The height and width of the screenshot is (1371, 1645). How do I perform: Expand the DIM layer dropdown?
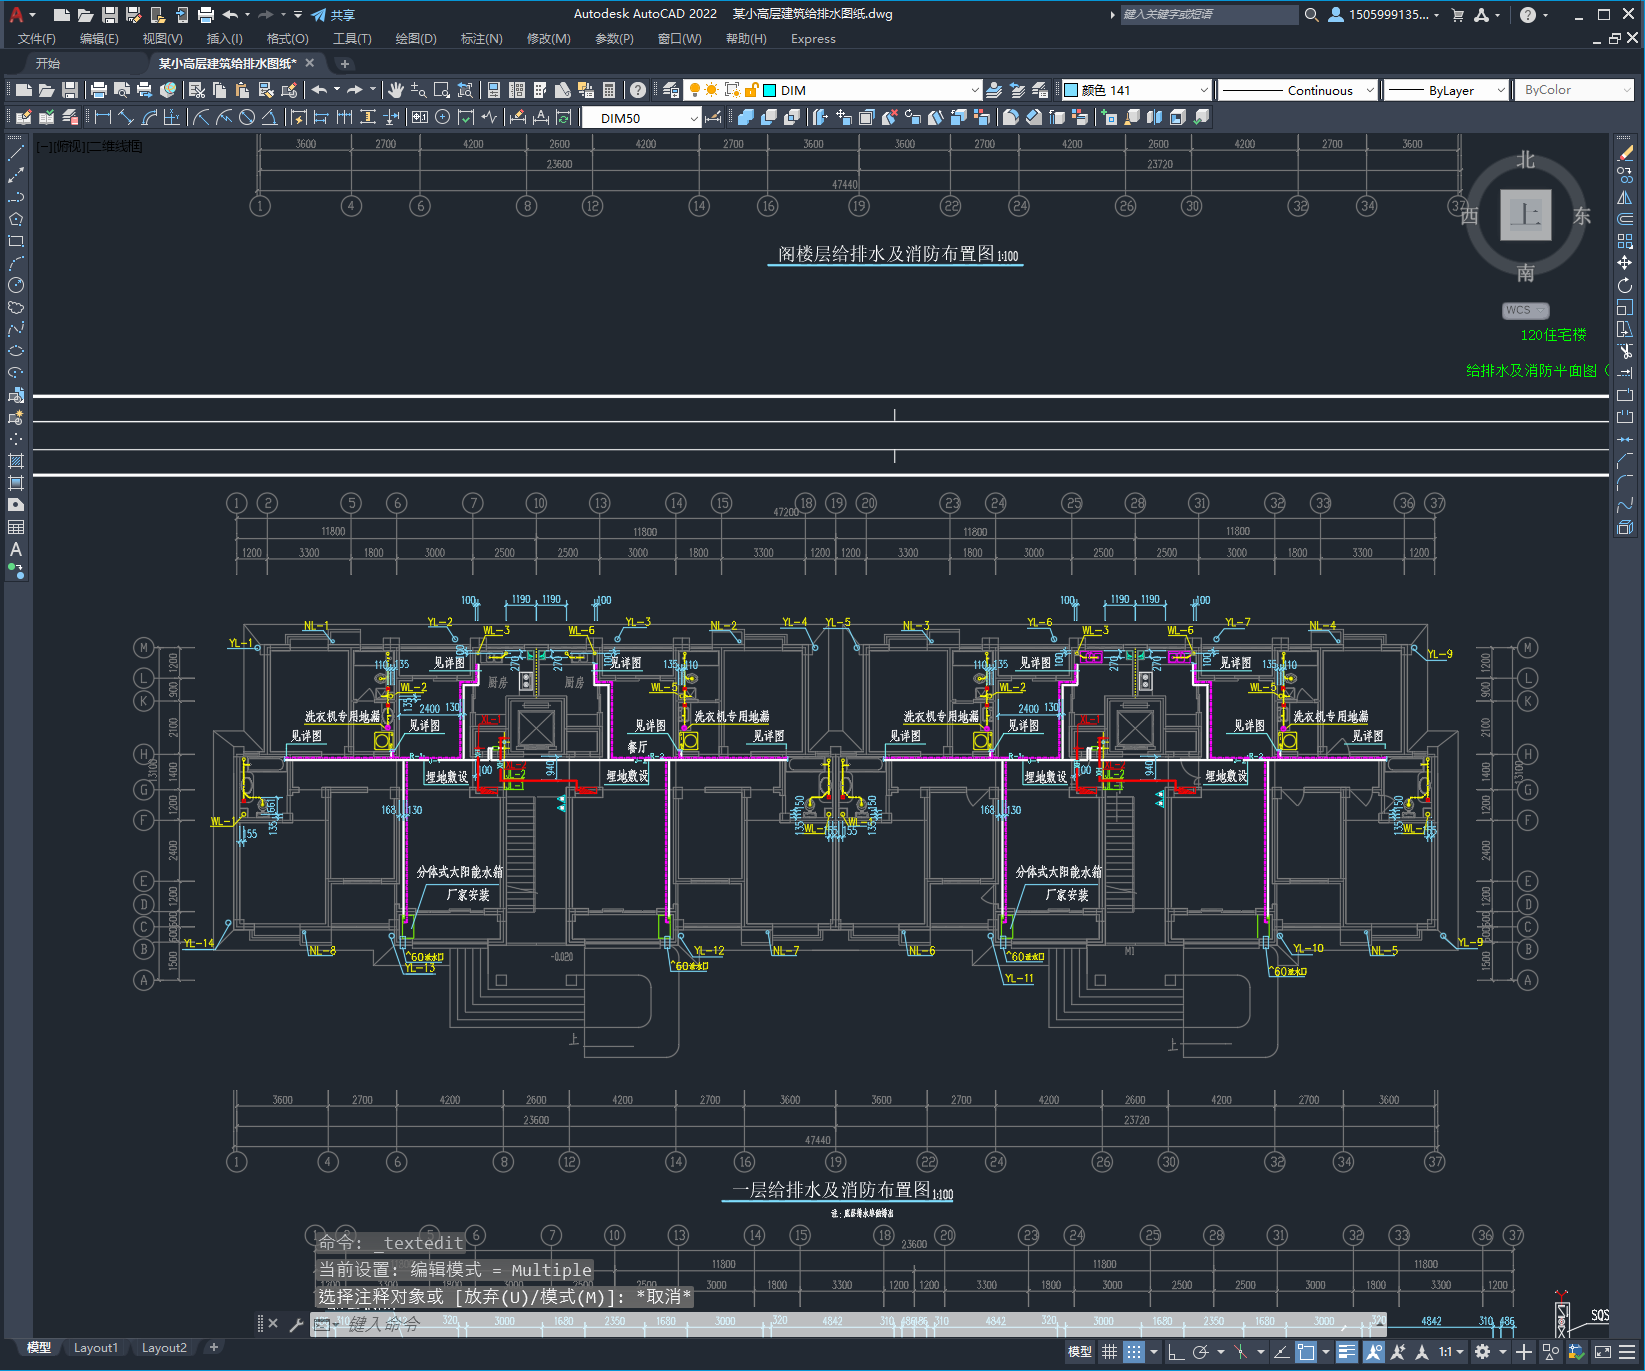click(x=975, y=90)
